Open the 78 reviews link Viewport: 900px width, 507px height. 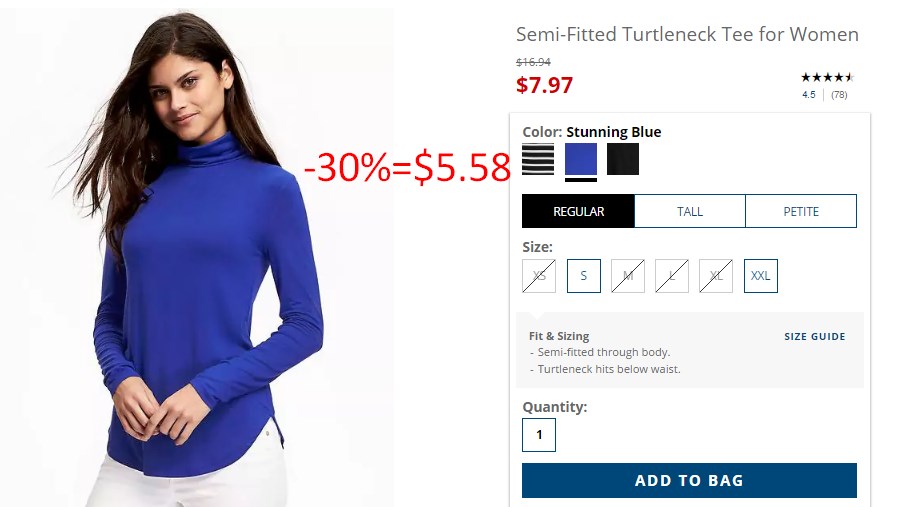839,95
